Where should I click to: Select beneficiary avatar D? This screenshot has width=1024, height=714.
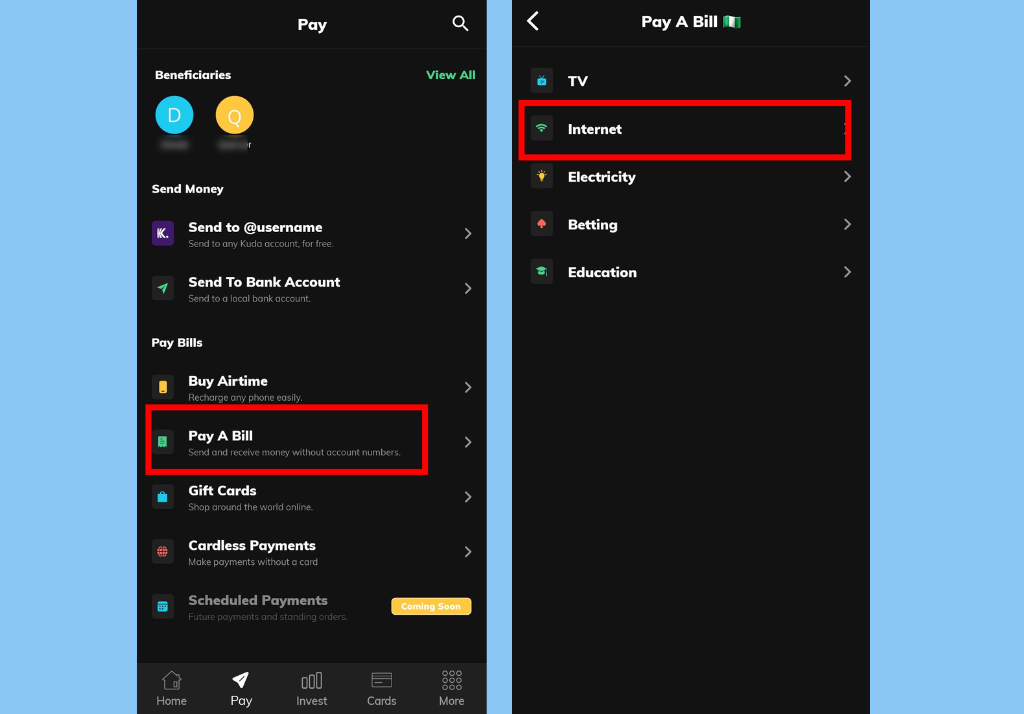point(174,115)
